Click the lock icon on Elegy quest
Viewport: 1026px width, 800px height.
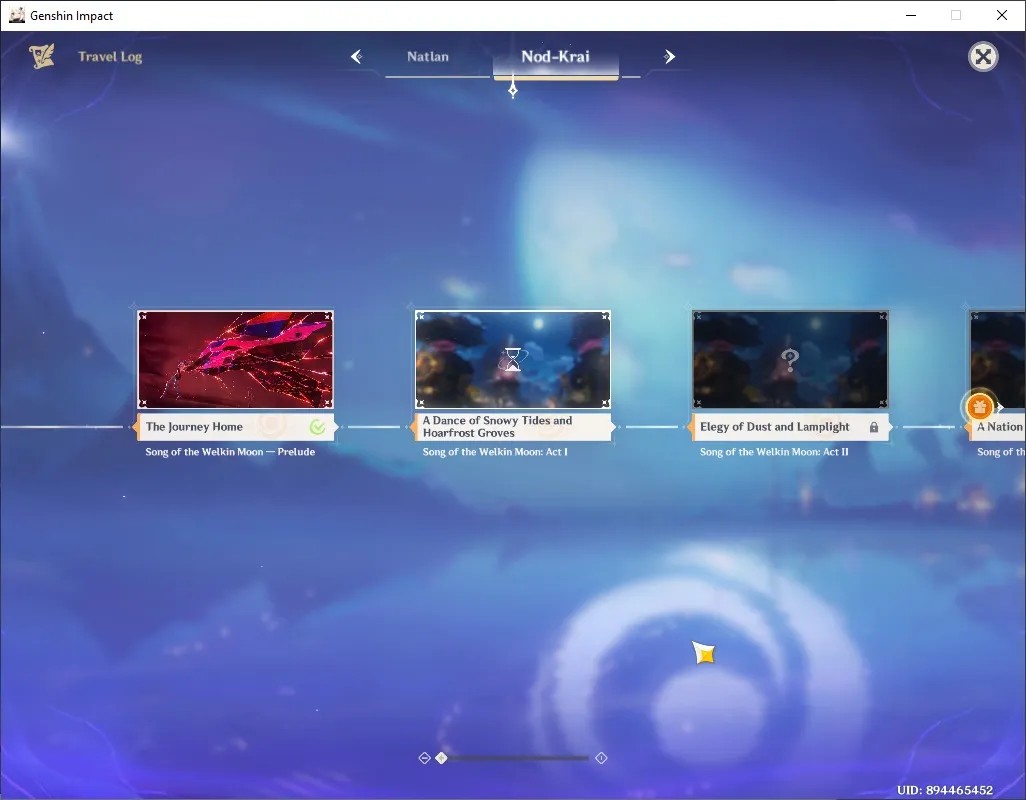pyautogui.click(x=874, y=427)
